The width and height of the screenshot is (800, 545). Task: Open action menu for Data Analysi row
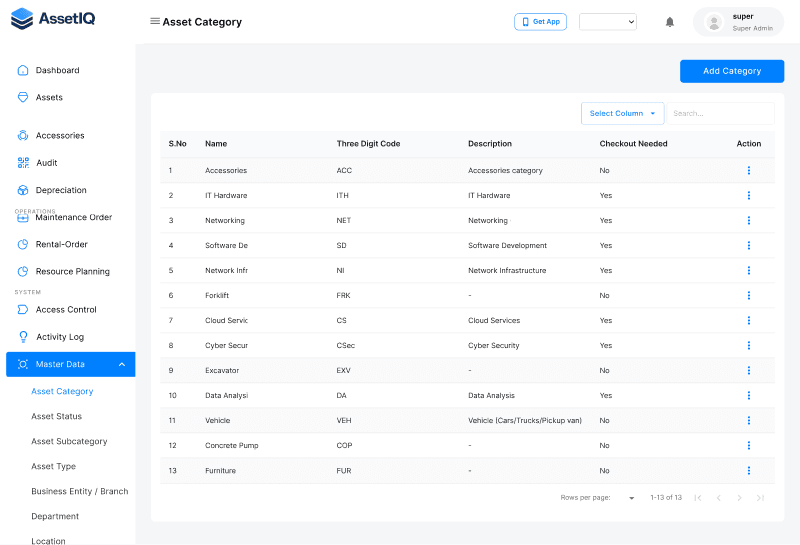point(748,395)
